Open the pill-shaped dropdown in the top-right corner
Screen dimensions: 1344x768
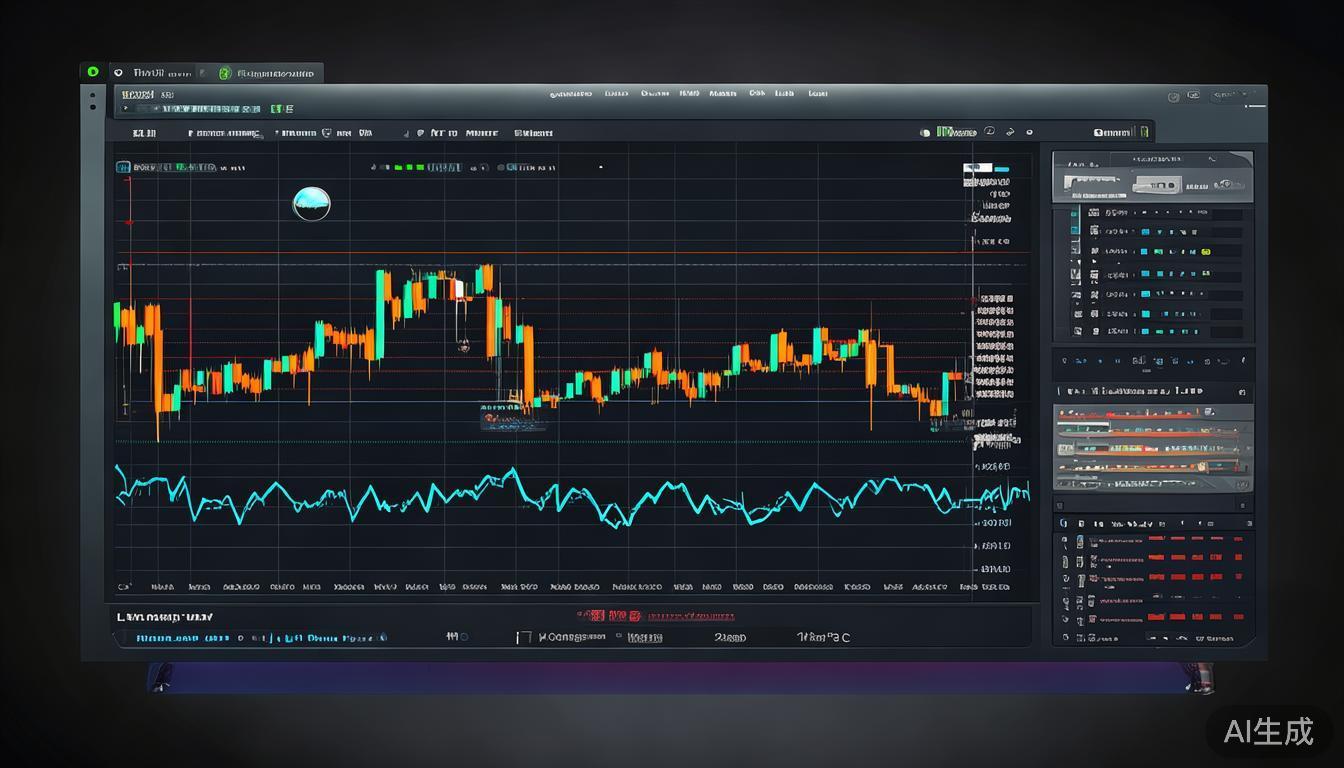tap(1236, 96)
